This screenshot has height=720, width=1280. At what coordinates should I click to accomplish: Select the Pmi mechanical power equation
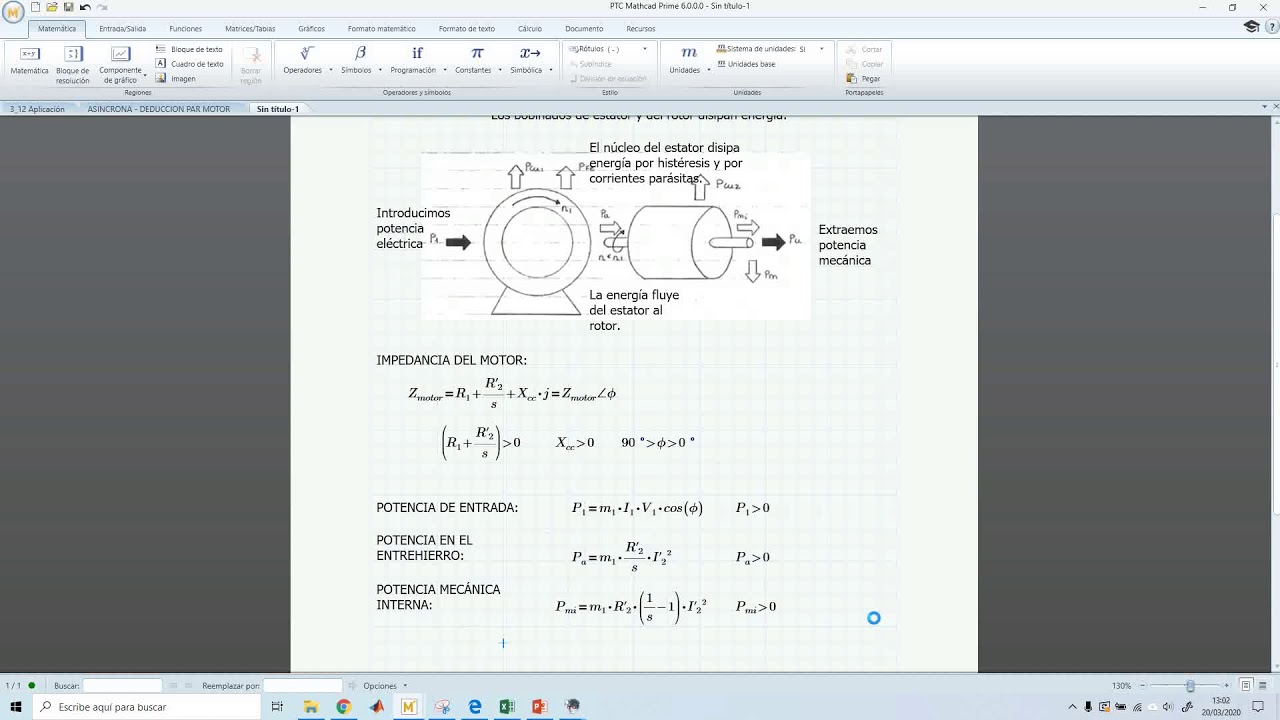[x=631, y=605]
